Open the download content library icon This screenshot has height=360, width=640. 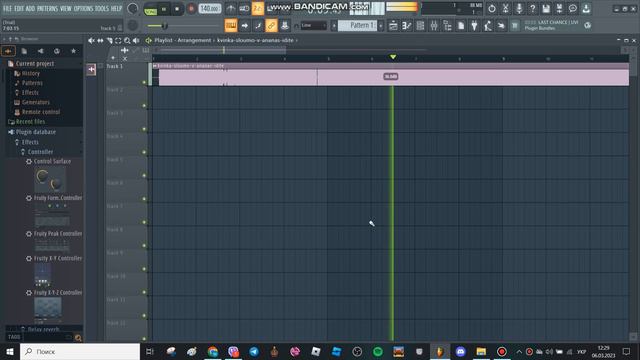[x=586, y=8]
